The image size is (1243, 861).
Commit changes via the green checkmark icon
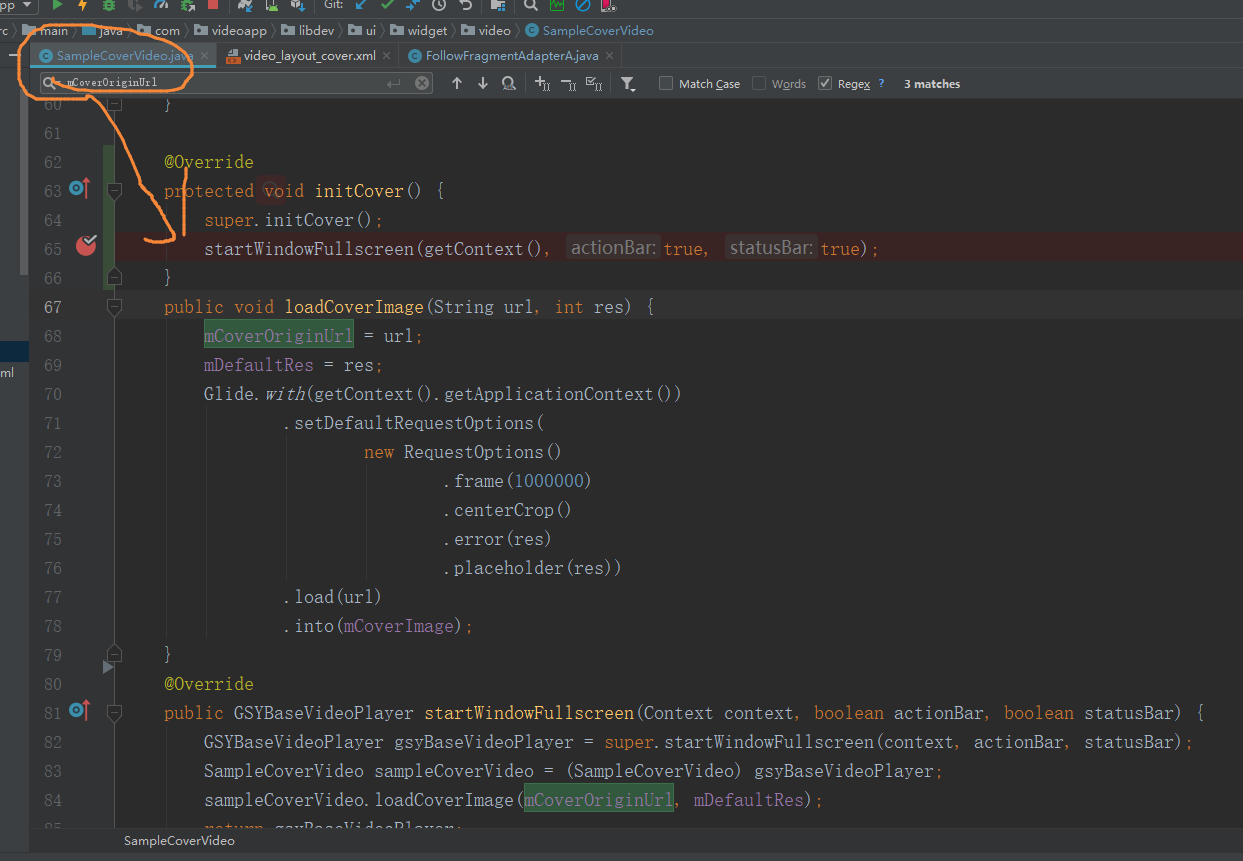385,7
